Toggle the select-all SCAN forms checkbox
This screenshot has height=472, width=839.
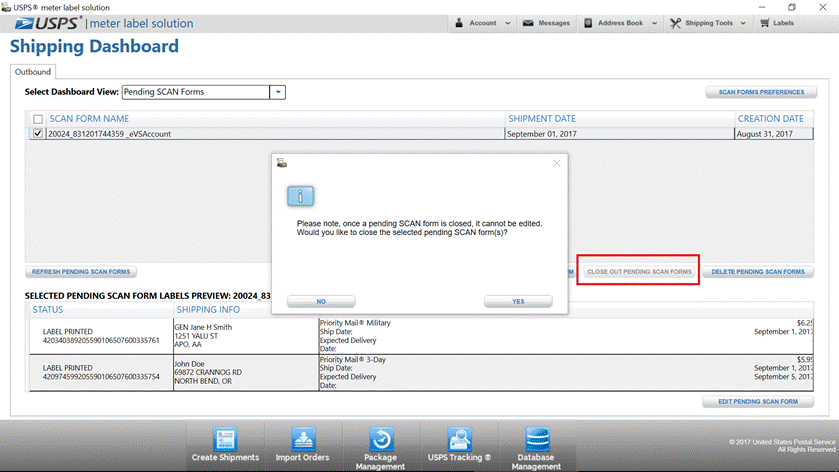pyautogui.click(x=38, y=119)
